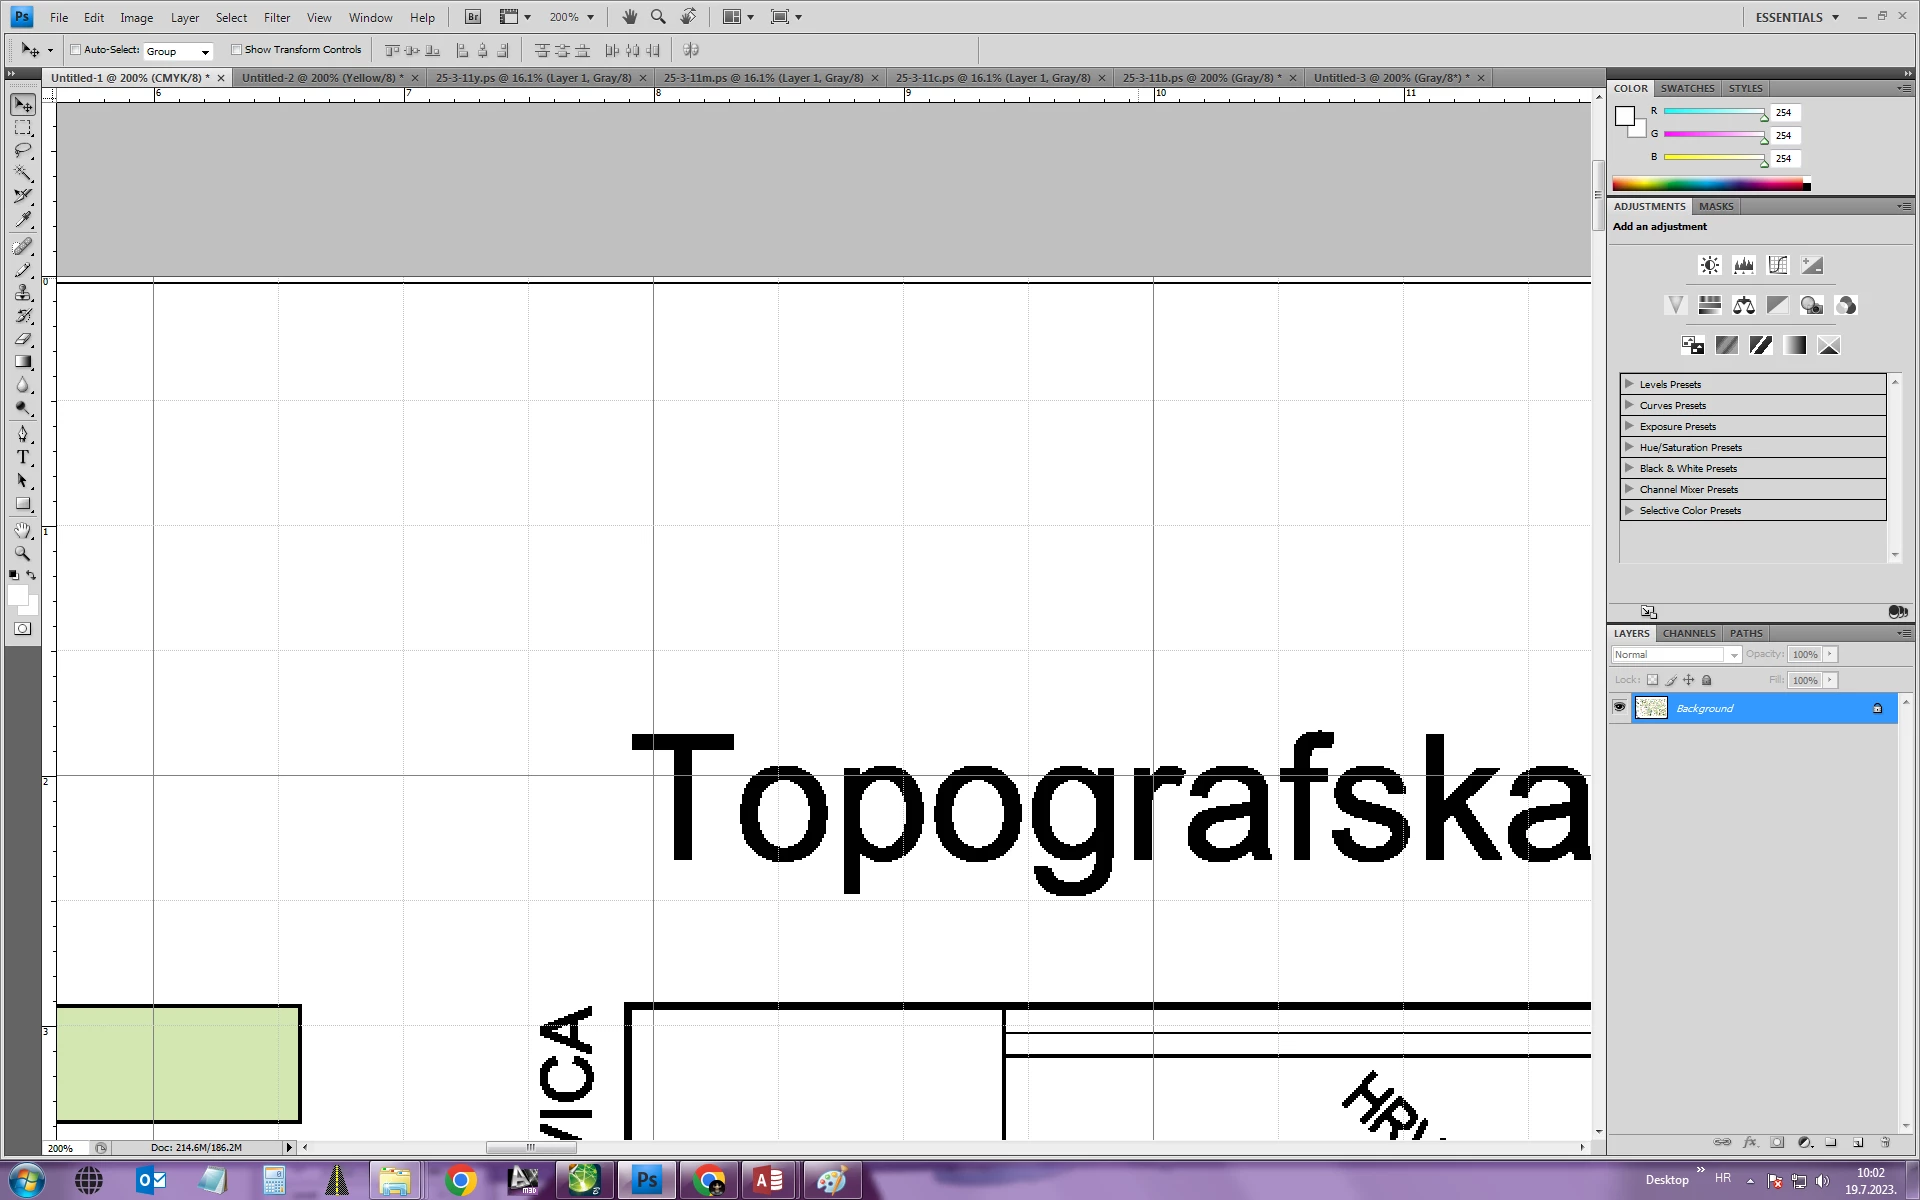
Task: Click the color spectrum ramp bar
Action: 1710,184
